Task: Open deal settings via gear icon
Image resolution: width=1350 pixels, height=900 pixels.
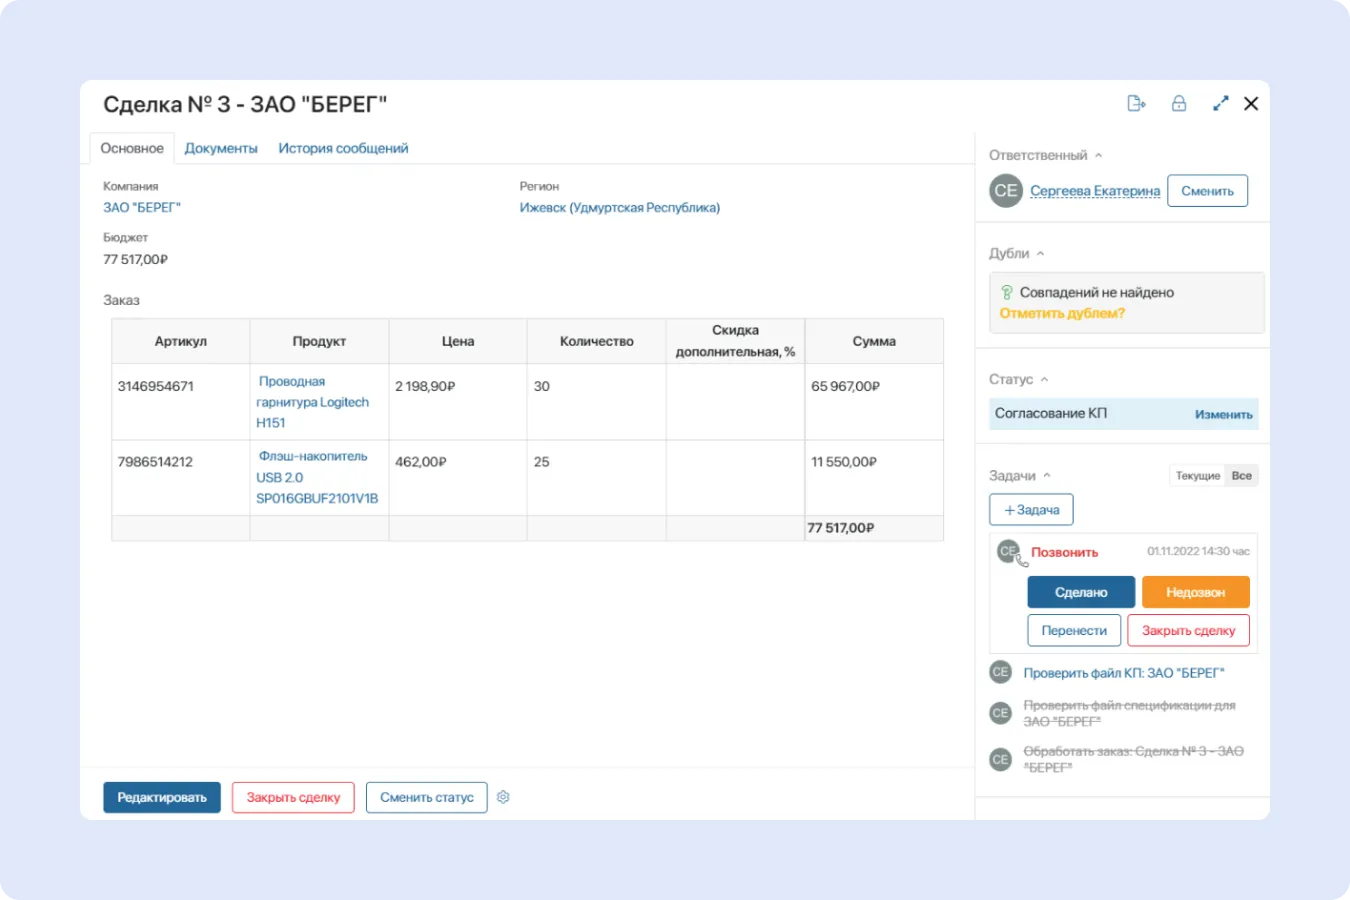Action: (x=503, y=797)
